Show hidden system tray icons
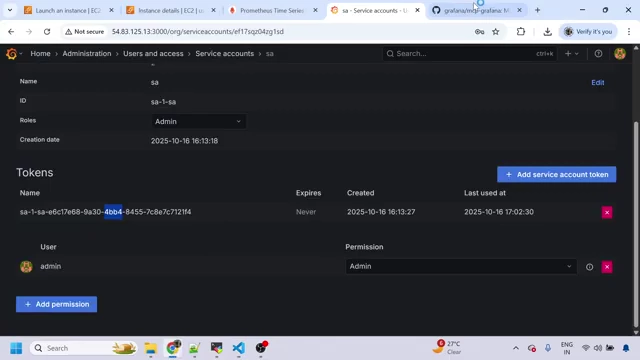Viewport: 640px width, 360px height. point(516,348)
